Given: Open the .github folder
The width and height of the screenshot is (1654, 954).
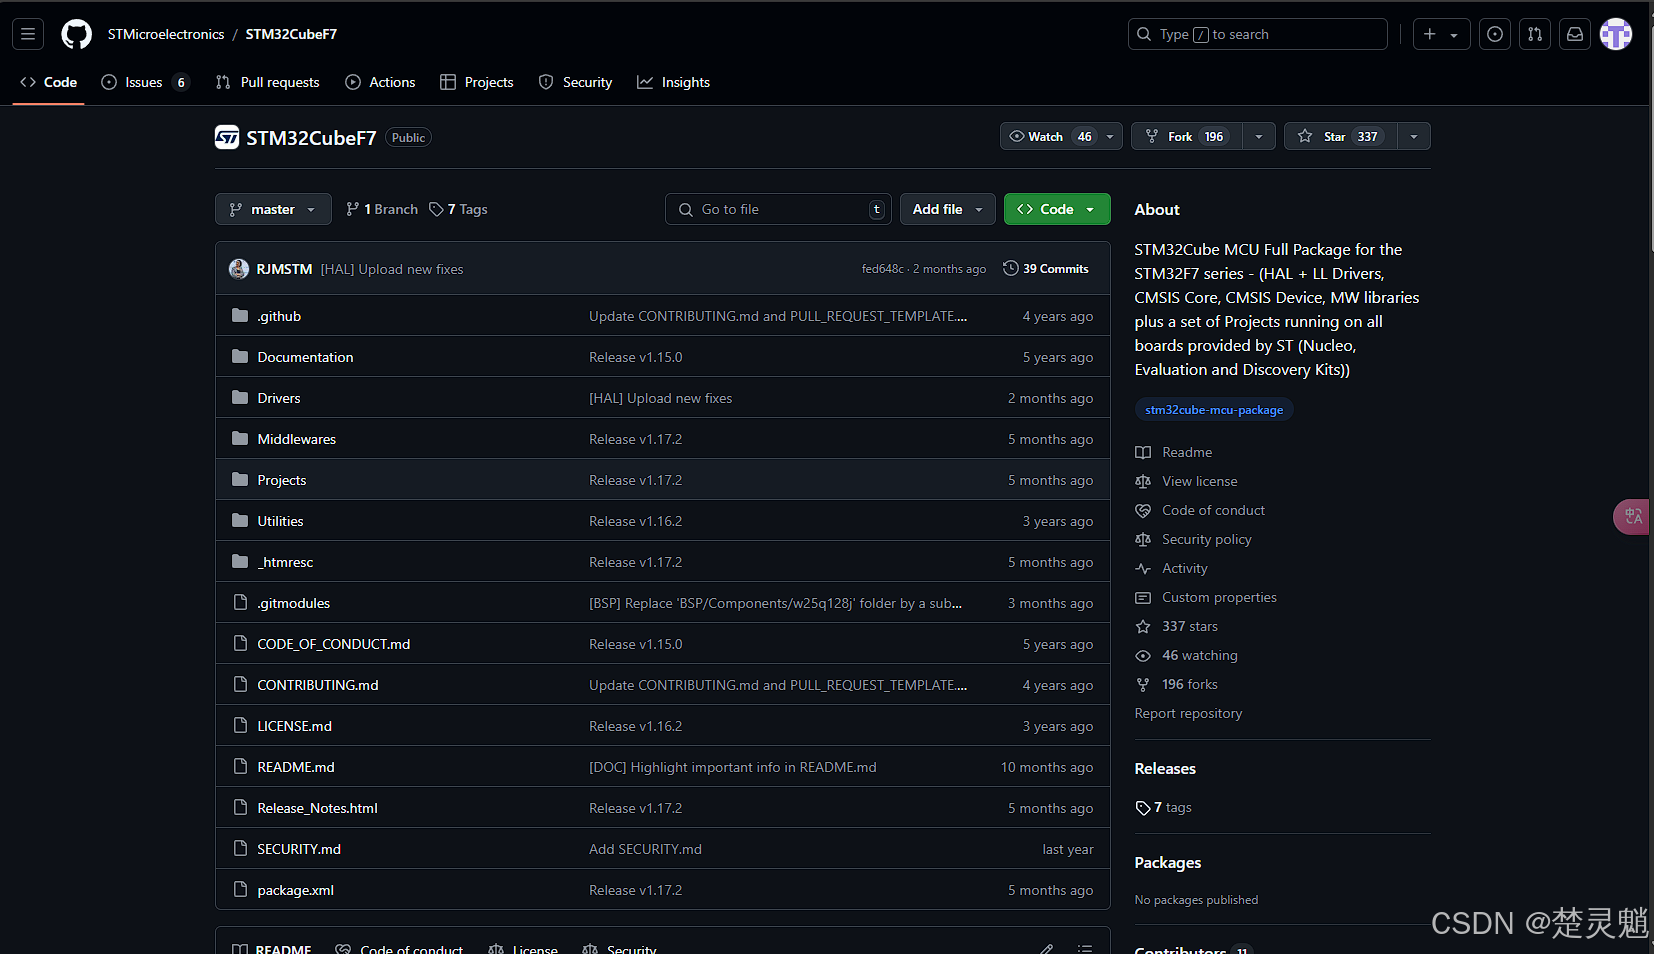Looking at the screenshot, I should click(x=279, y=316).
